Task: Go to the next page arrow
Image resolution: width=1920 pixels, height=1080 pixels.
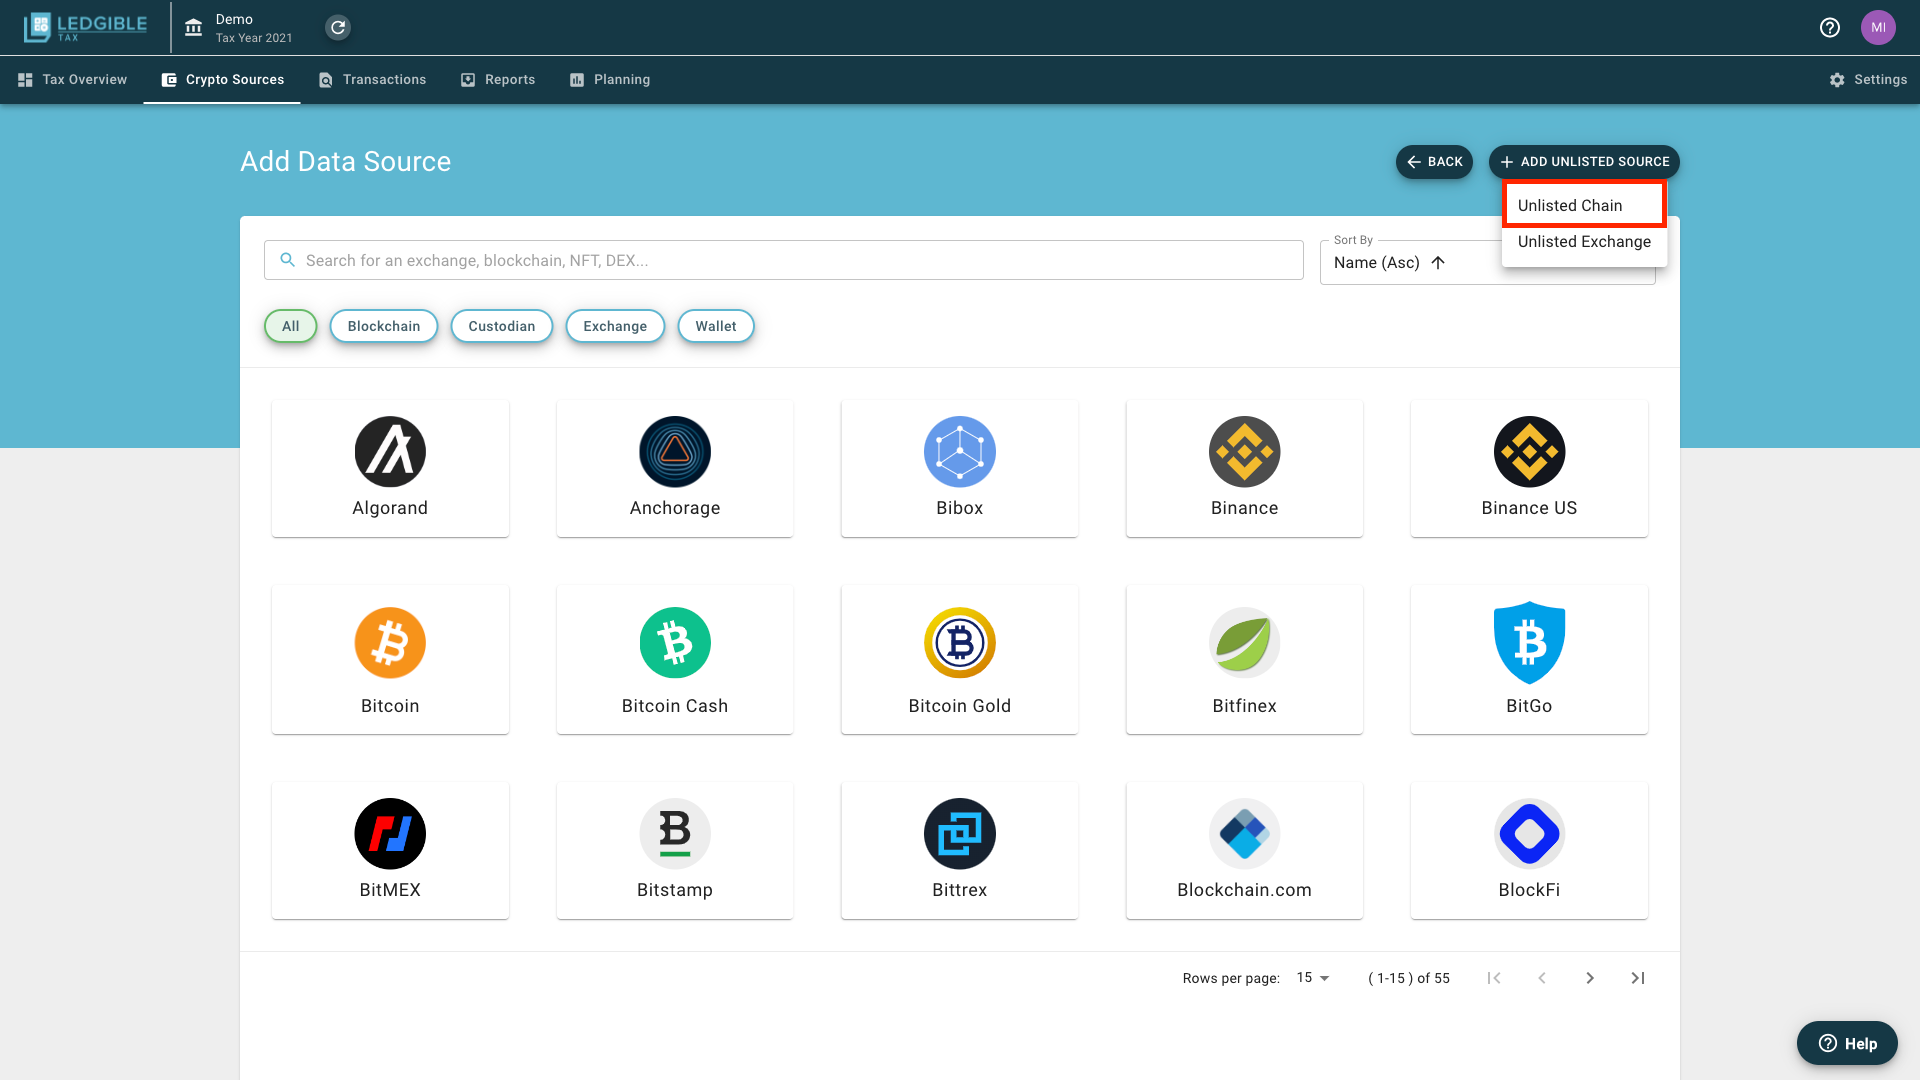Action: pyautogui.click(x=1590, y=978)
